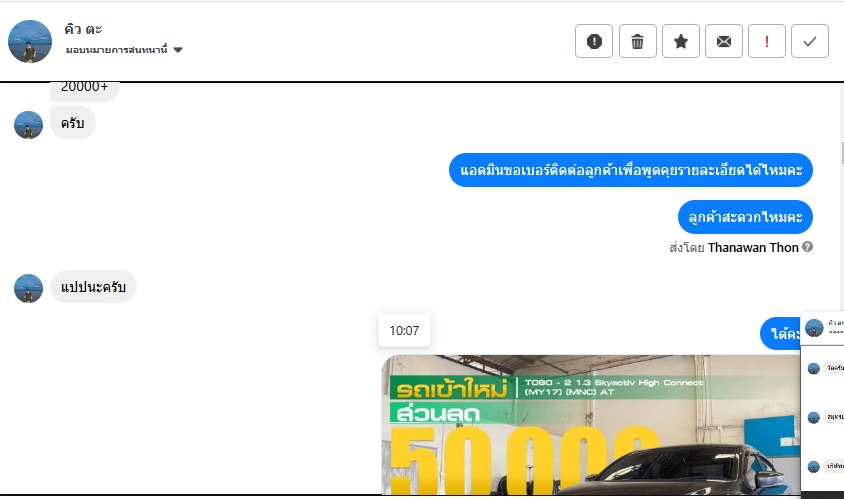Expand the มอบหมายการสนทนานี้ dropdown arrow
The width and height of the screenshot is (844, 499).
(x=178, y=50)
